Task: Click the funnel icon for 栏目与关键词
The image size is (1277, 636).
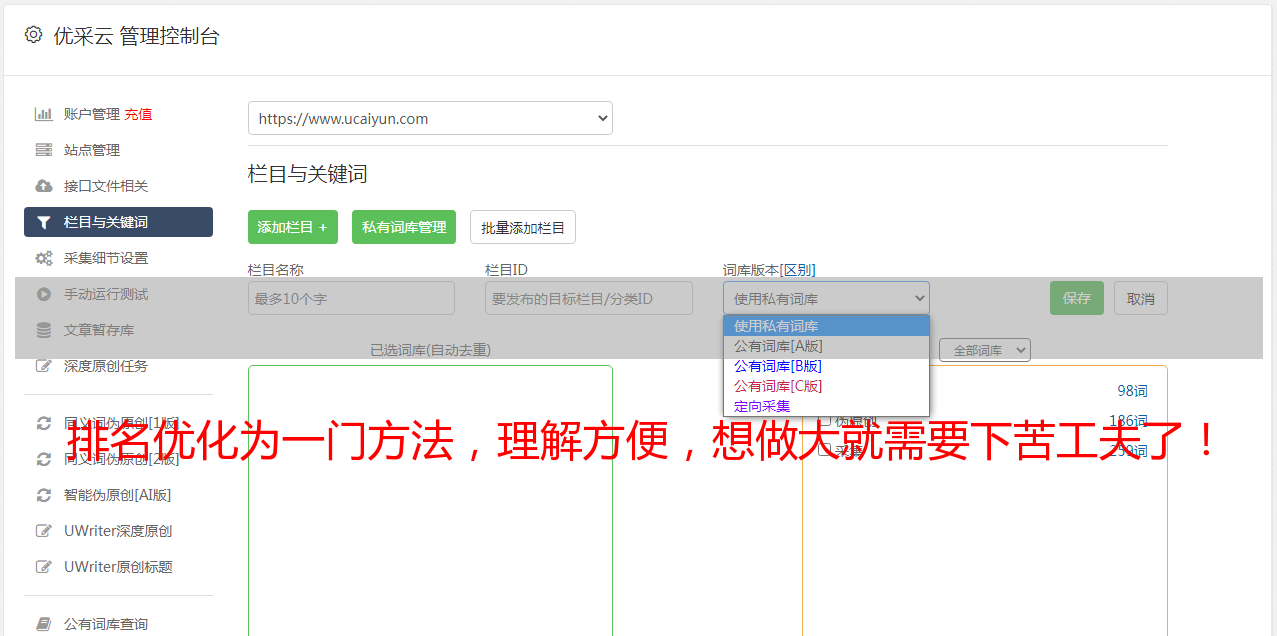Action: click(44, 222)
